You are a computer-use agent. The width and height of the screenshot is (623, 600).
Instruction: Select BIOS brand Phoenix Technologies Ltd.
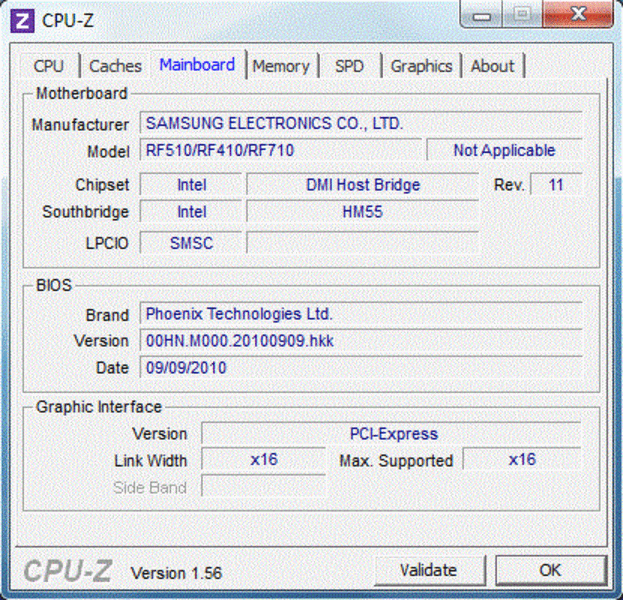361,314
